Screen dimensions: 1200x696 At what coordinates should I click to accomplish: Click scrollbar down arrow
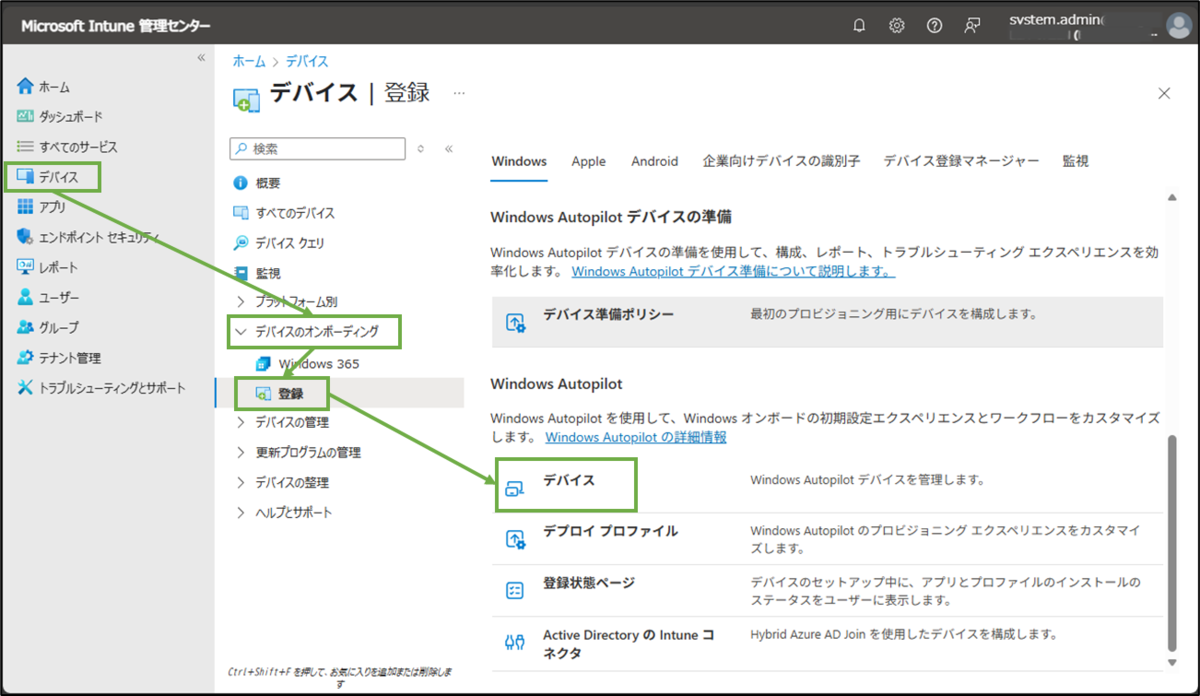1174,662
